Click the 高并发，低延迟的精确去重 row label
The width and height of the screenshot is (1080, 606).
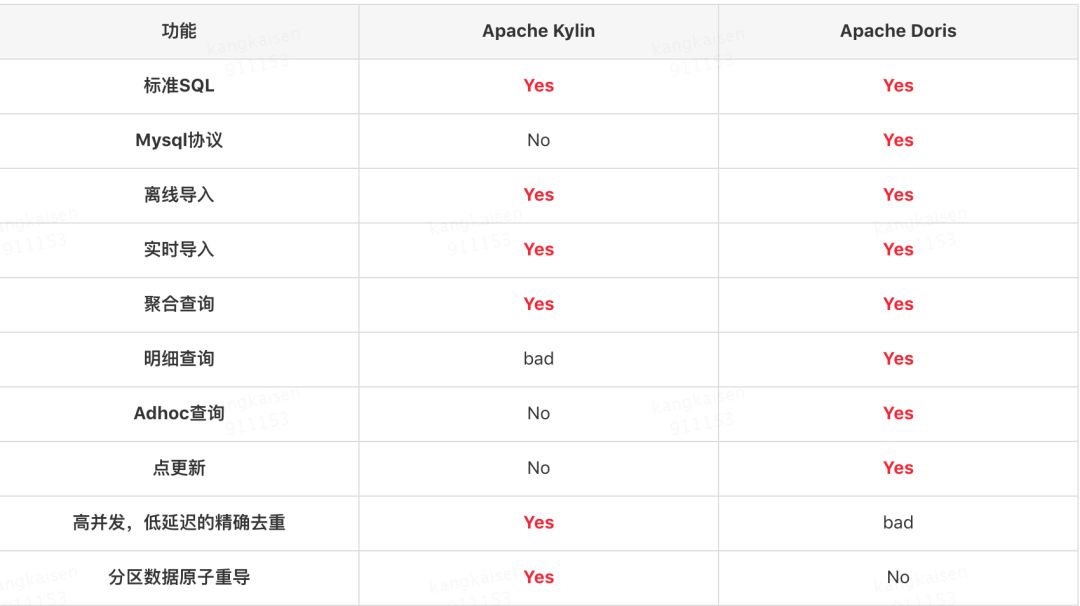click(179, 522)
